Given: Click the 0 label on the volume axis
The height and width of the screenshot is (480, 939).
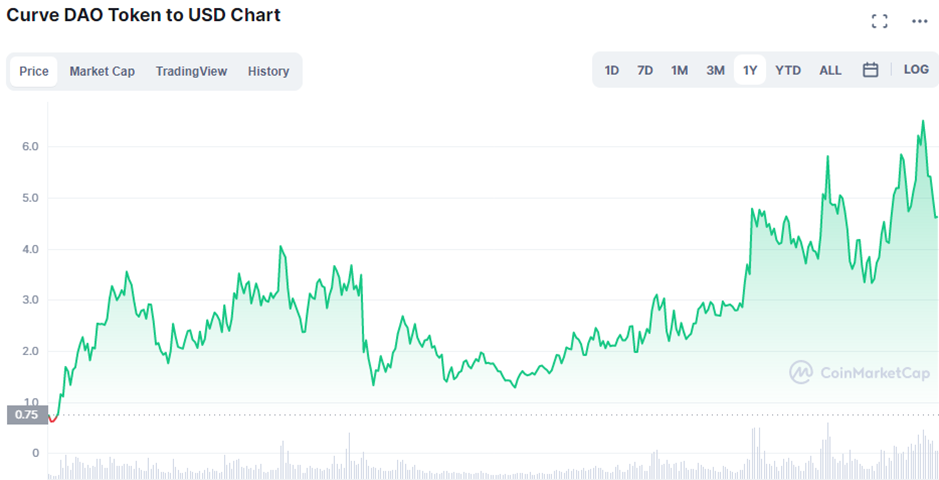Looking at the screenshot, I should pyautogui.click(x=35, y=453).
